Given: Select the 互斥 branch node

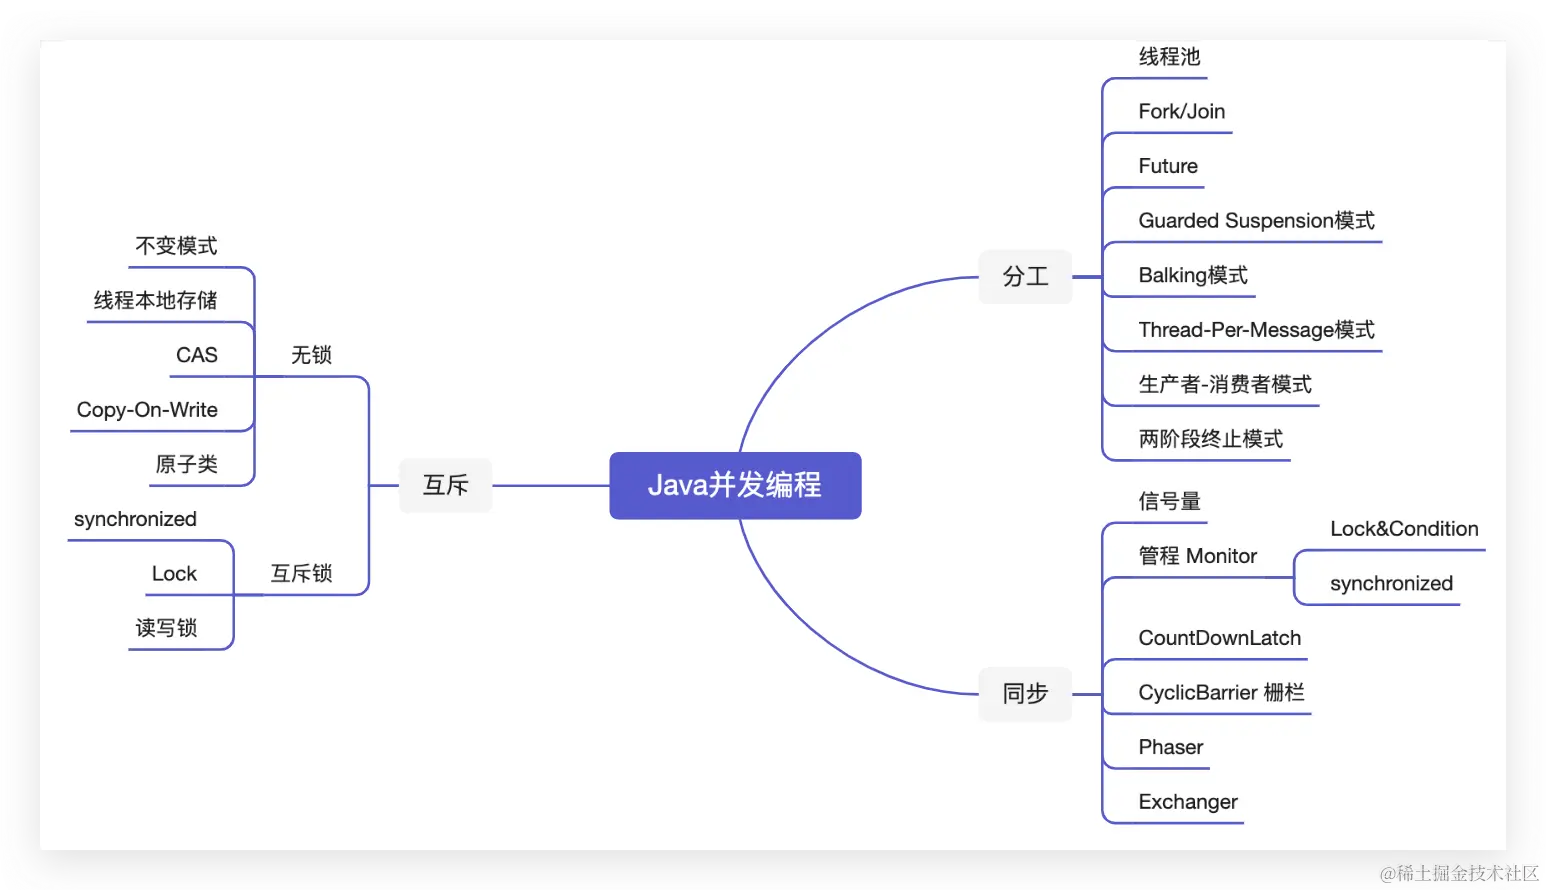Looking at the screenshot, I should pos(446,485).
